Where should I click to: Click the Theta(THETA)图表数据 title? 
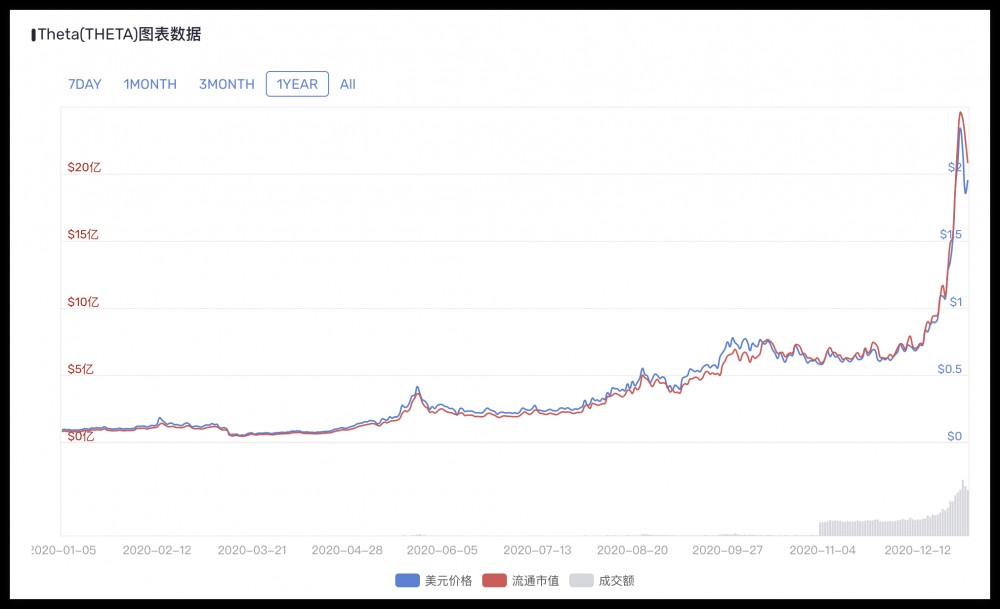[x=119, y=34]
